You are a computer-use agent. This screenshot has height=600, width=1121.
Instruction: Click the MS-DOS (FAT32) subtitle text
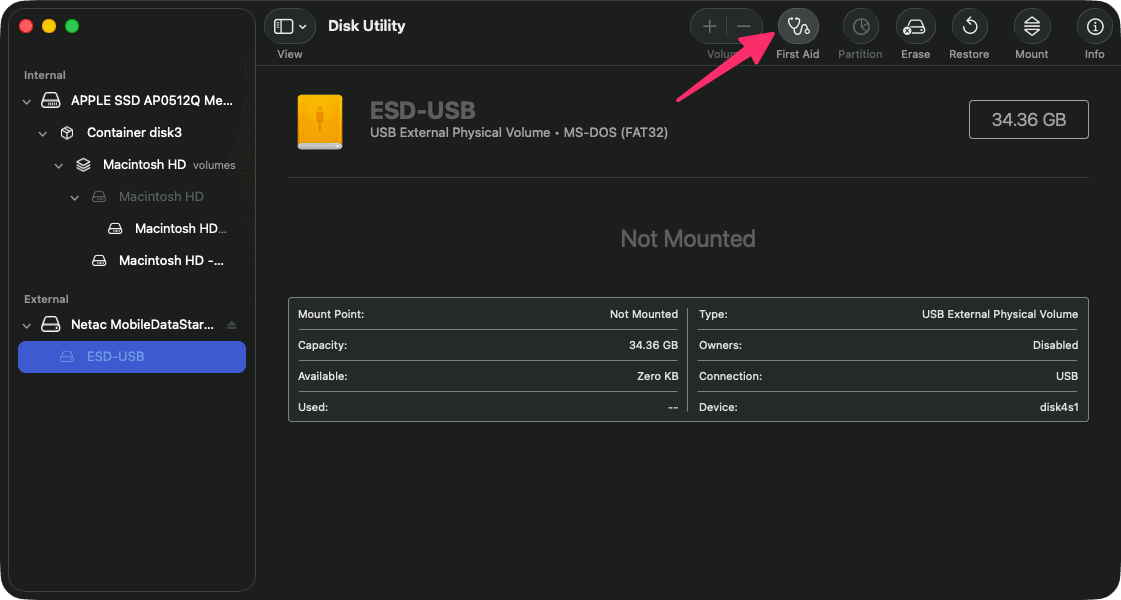point(614,133)
